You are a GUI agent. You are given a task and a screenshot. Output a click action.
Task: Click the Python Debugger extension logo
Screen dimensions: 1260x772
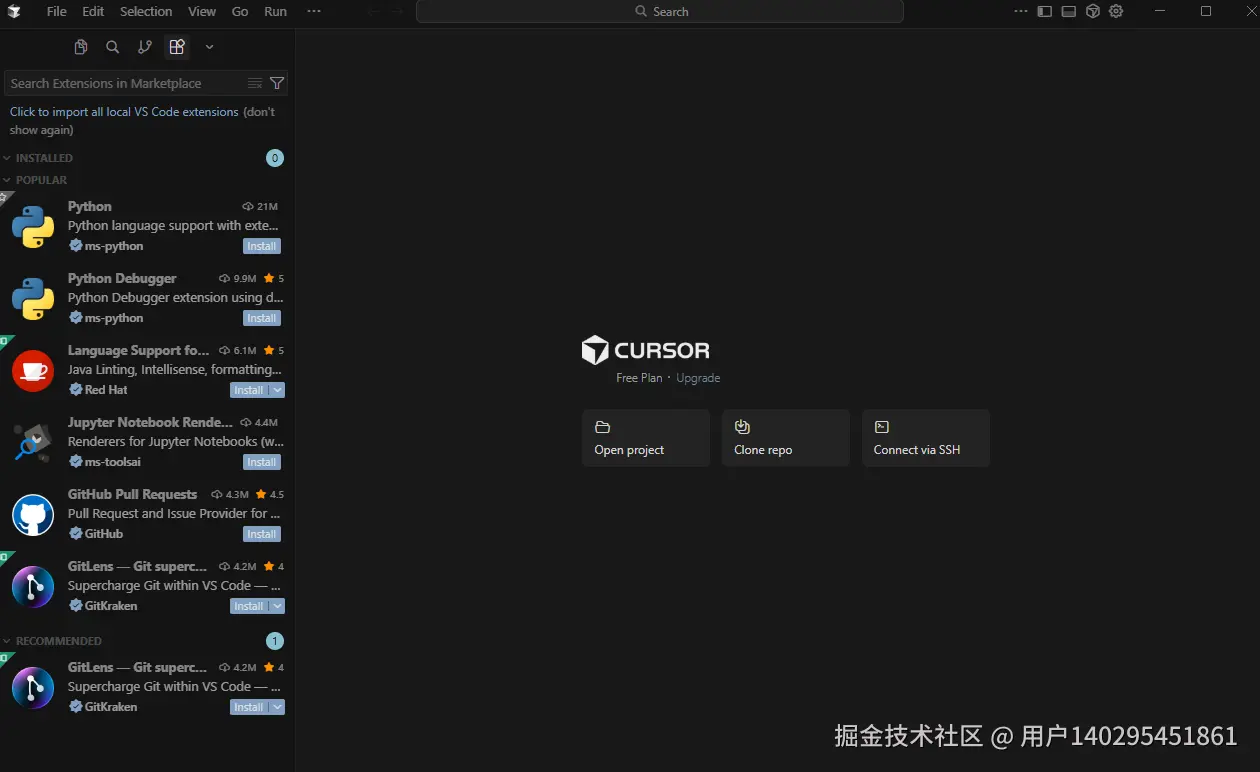pos(33,299)
